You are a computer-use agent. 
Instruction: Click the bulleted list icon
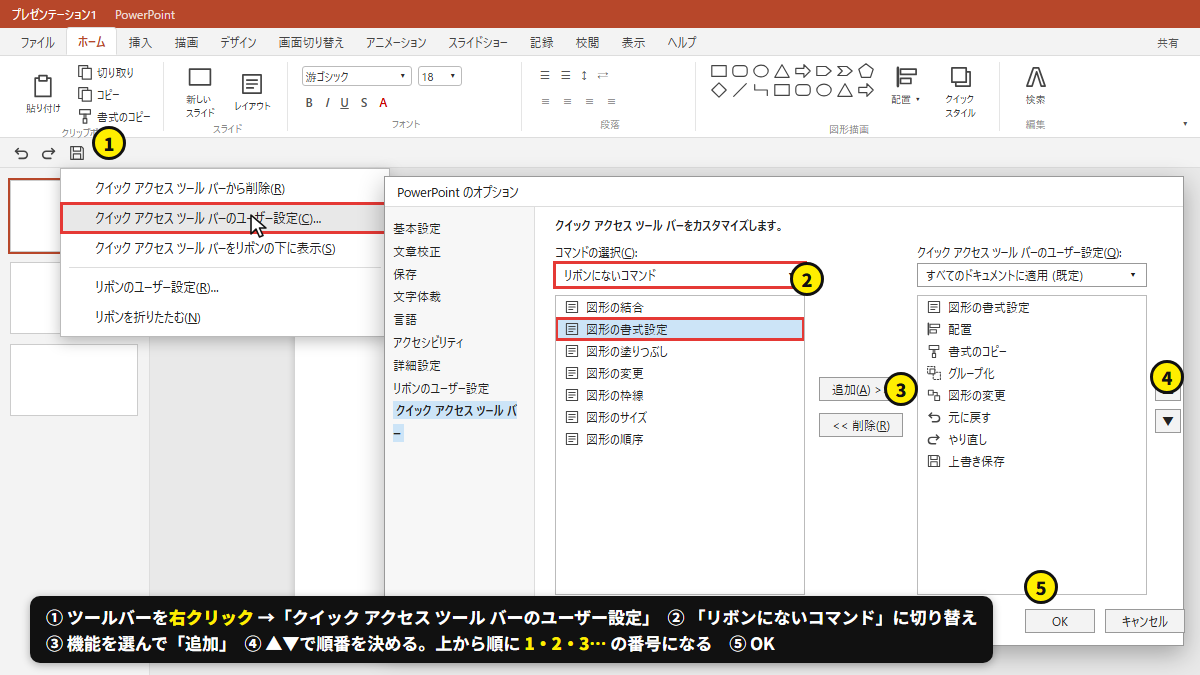545,75
